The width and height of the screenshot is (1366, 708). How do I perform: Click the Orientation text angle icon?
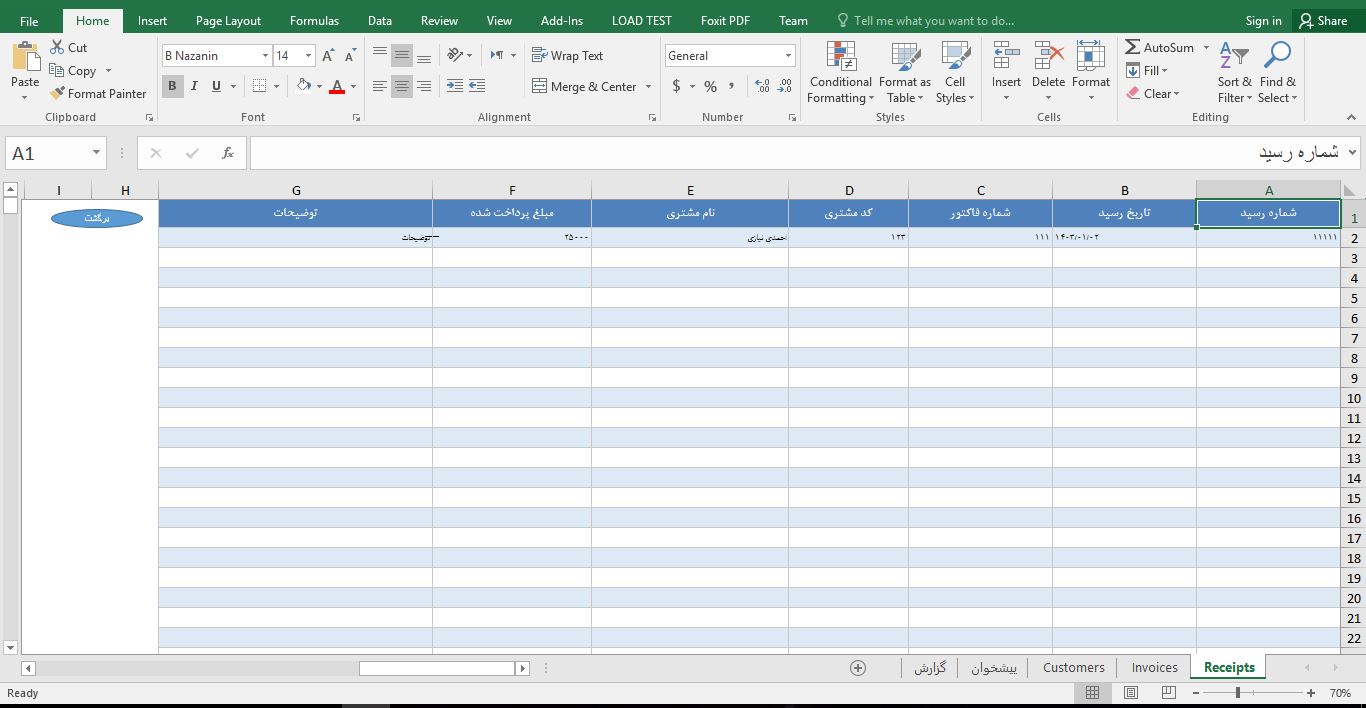tap(455, 55)
